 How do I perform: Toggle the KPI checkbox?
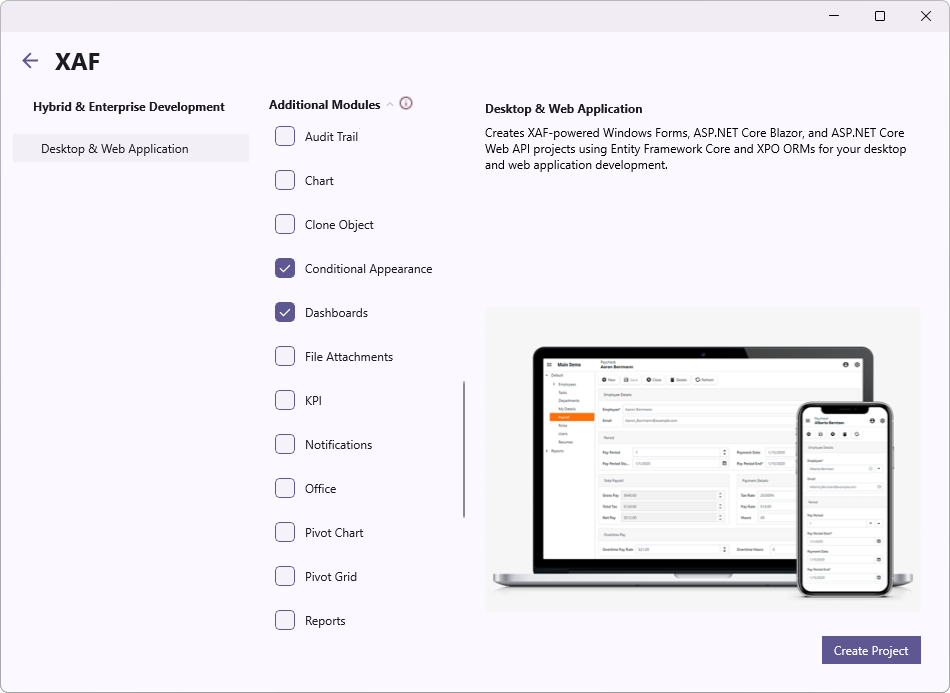coord(285,401)
